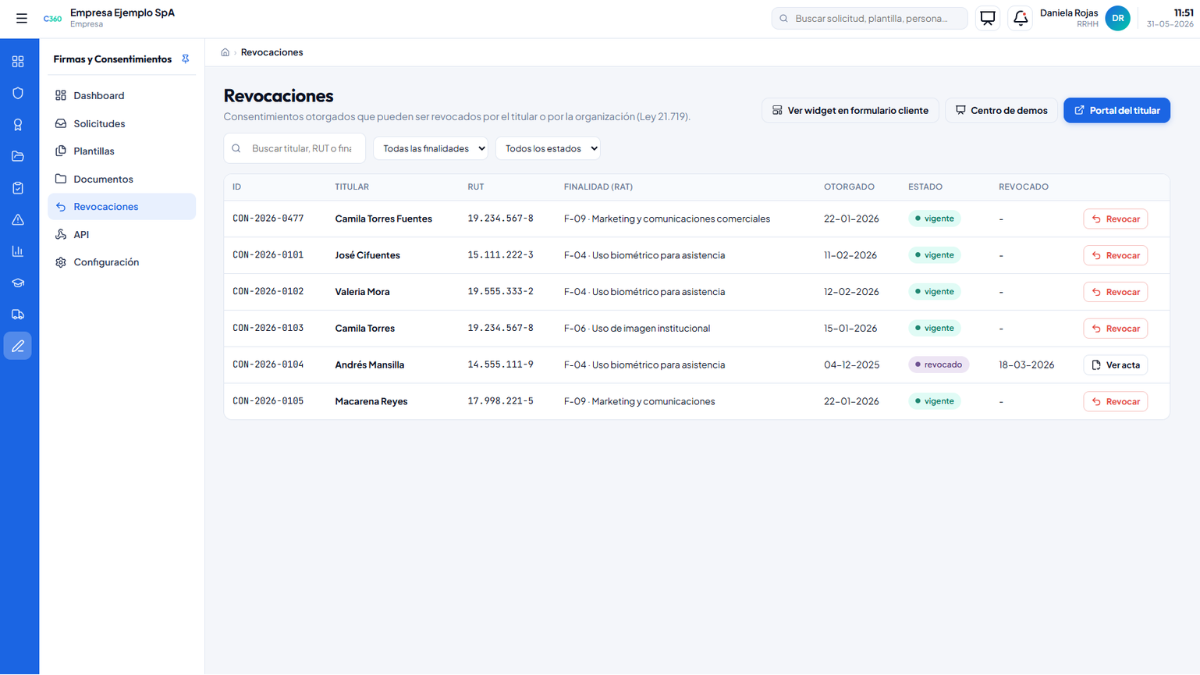This screenshot has width=1200, height=675.
Task: Open Solicitudes in the side menu
Action: tap(122, 124)
